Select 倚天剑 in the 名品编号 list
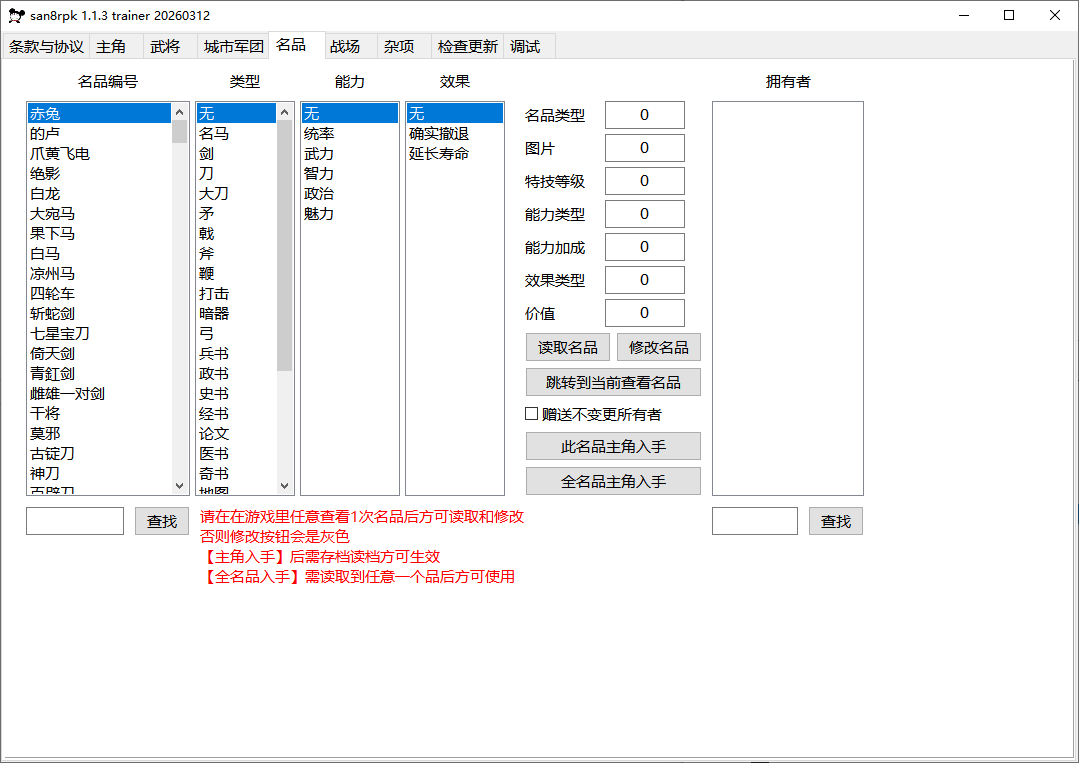 tap(52, 353)
